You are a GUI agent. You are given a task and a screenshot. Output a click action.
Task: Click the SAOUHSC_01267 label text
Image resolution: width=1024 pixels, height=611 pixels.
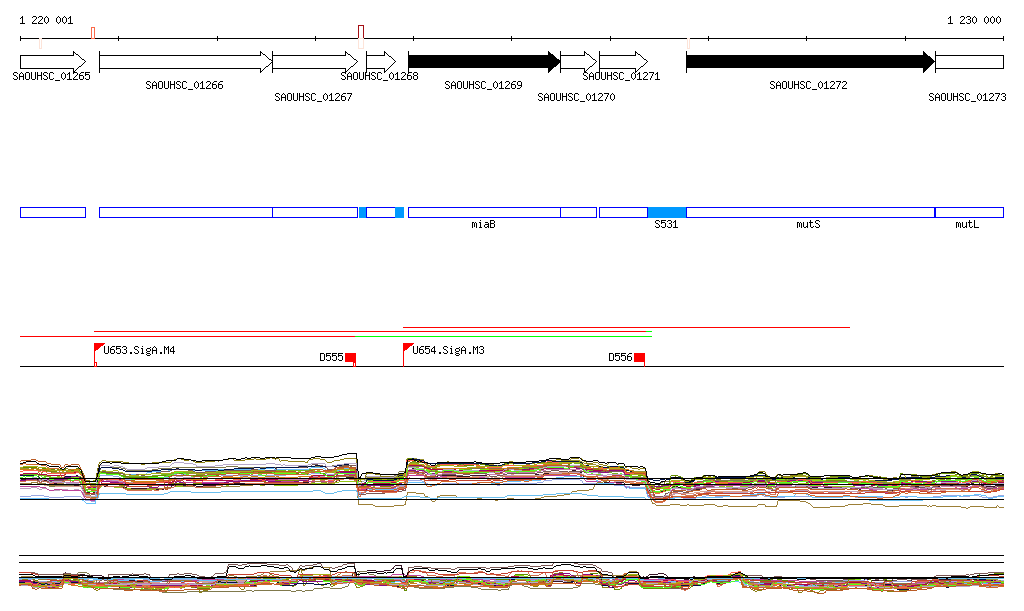[313, 97]
